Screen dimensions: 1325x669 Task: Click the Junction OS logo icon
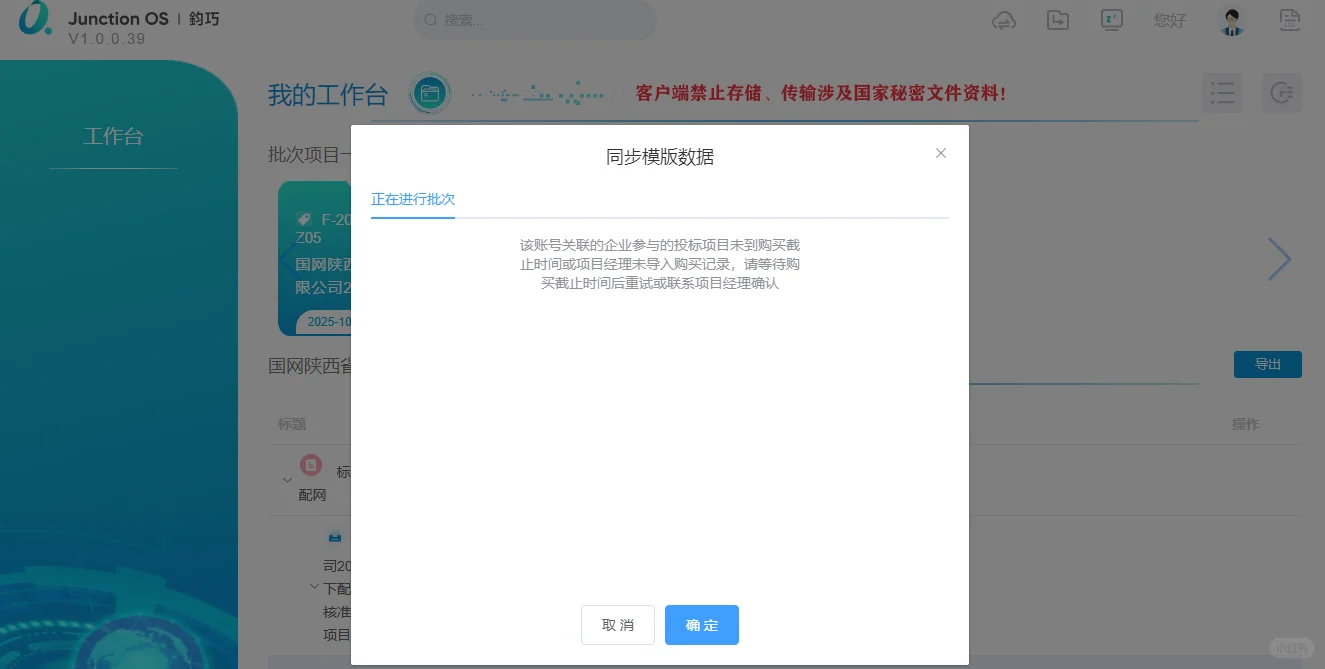click(x=34, y=20)
